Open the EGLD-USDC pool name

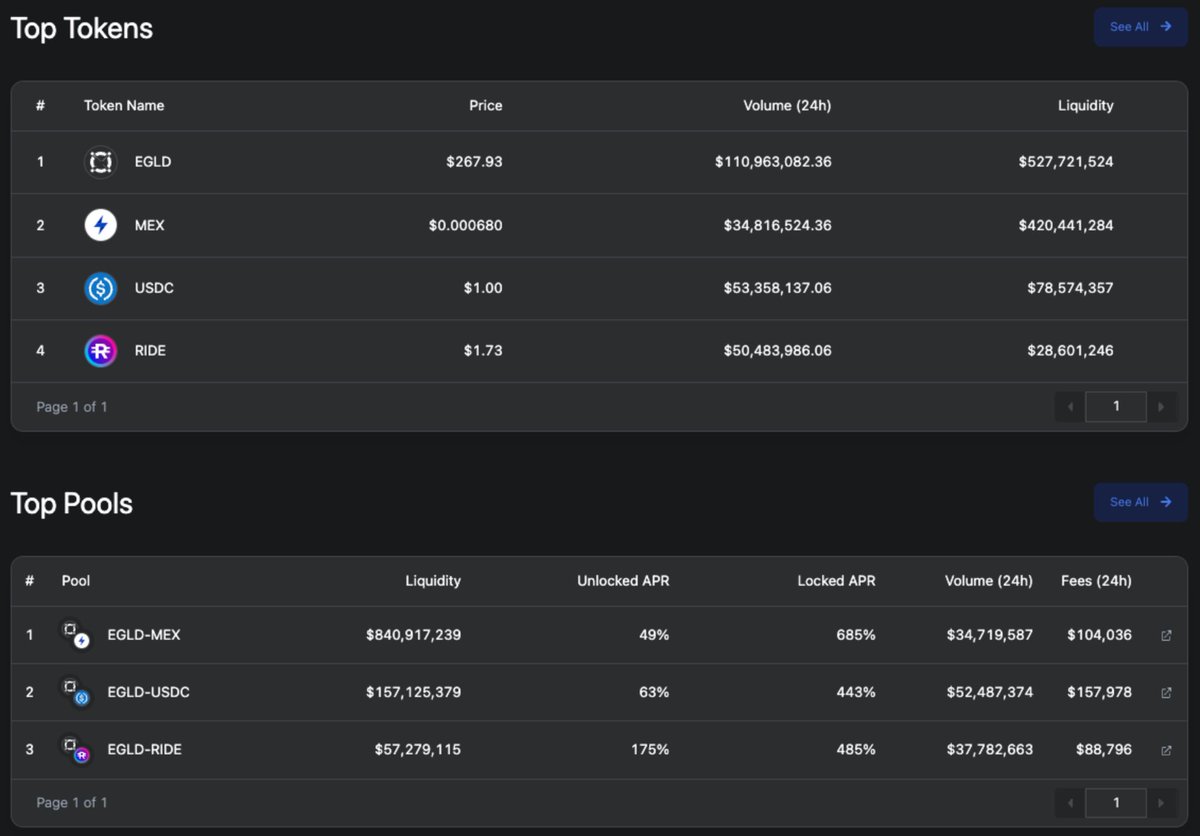coord(148,692)
